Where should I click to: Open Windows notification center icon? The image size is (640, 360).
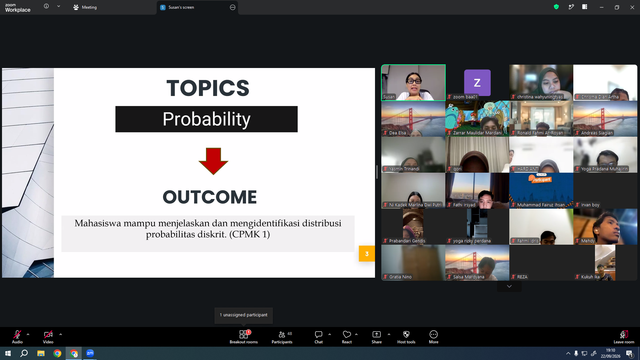630,353
